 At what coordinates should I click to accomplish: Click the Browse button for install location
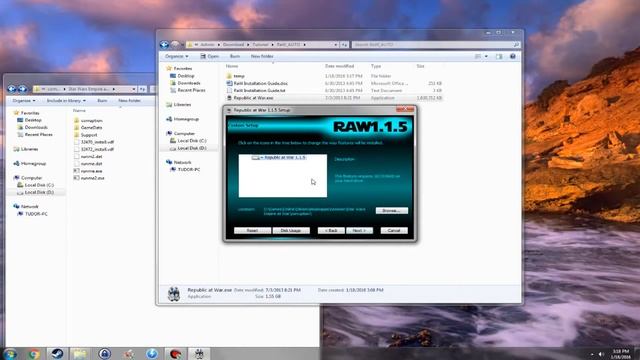coord(391,211)
